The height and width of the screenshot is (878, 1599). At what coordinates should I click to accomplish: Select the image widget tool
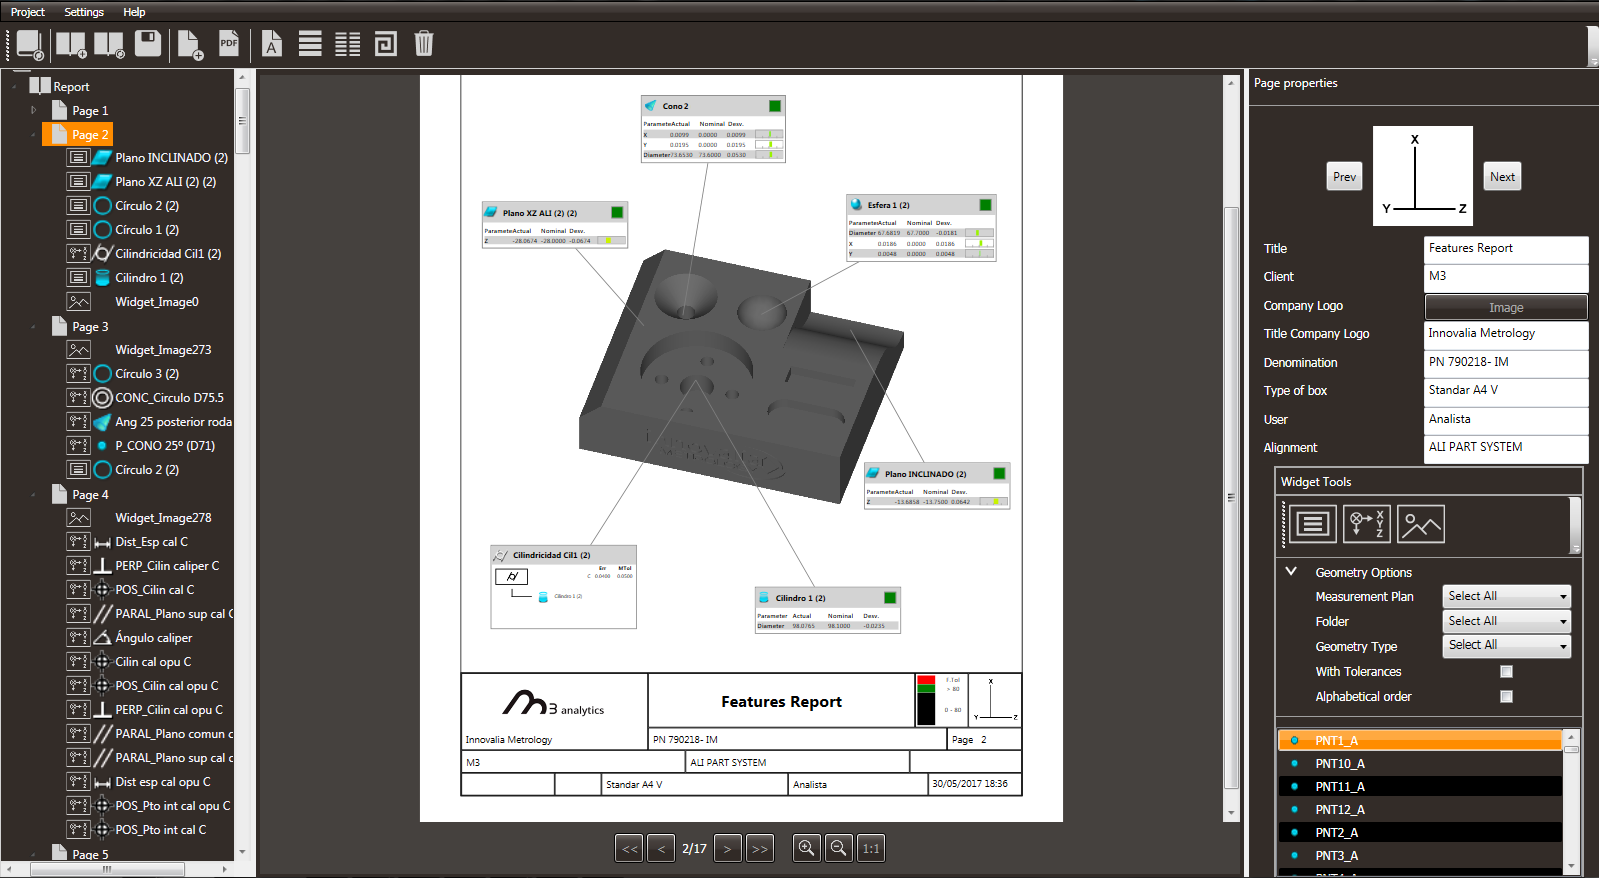click(x=1421, y=524)
